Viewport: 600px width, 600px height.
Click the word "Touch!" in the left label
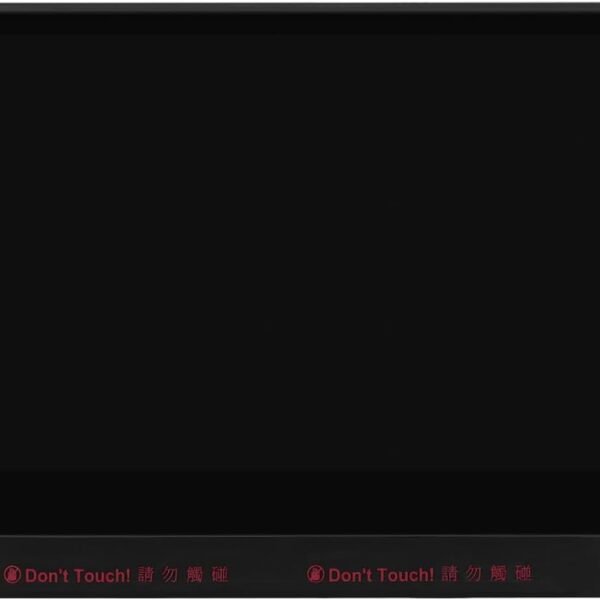(x=103, y=575)
